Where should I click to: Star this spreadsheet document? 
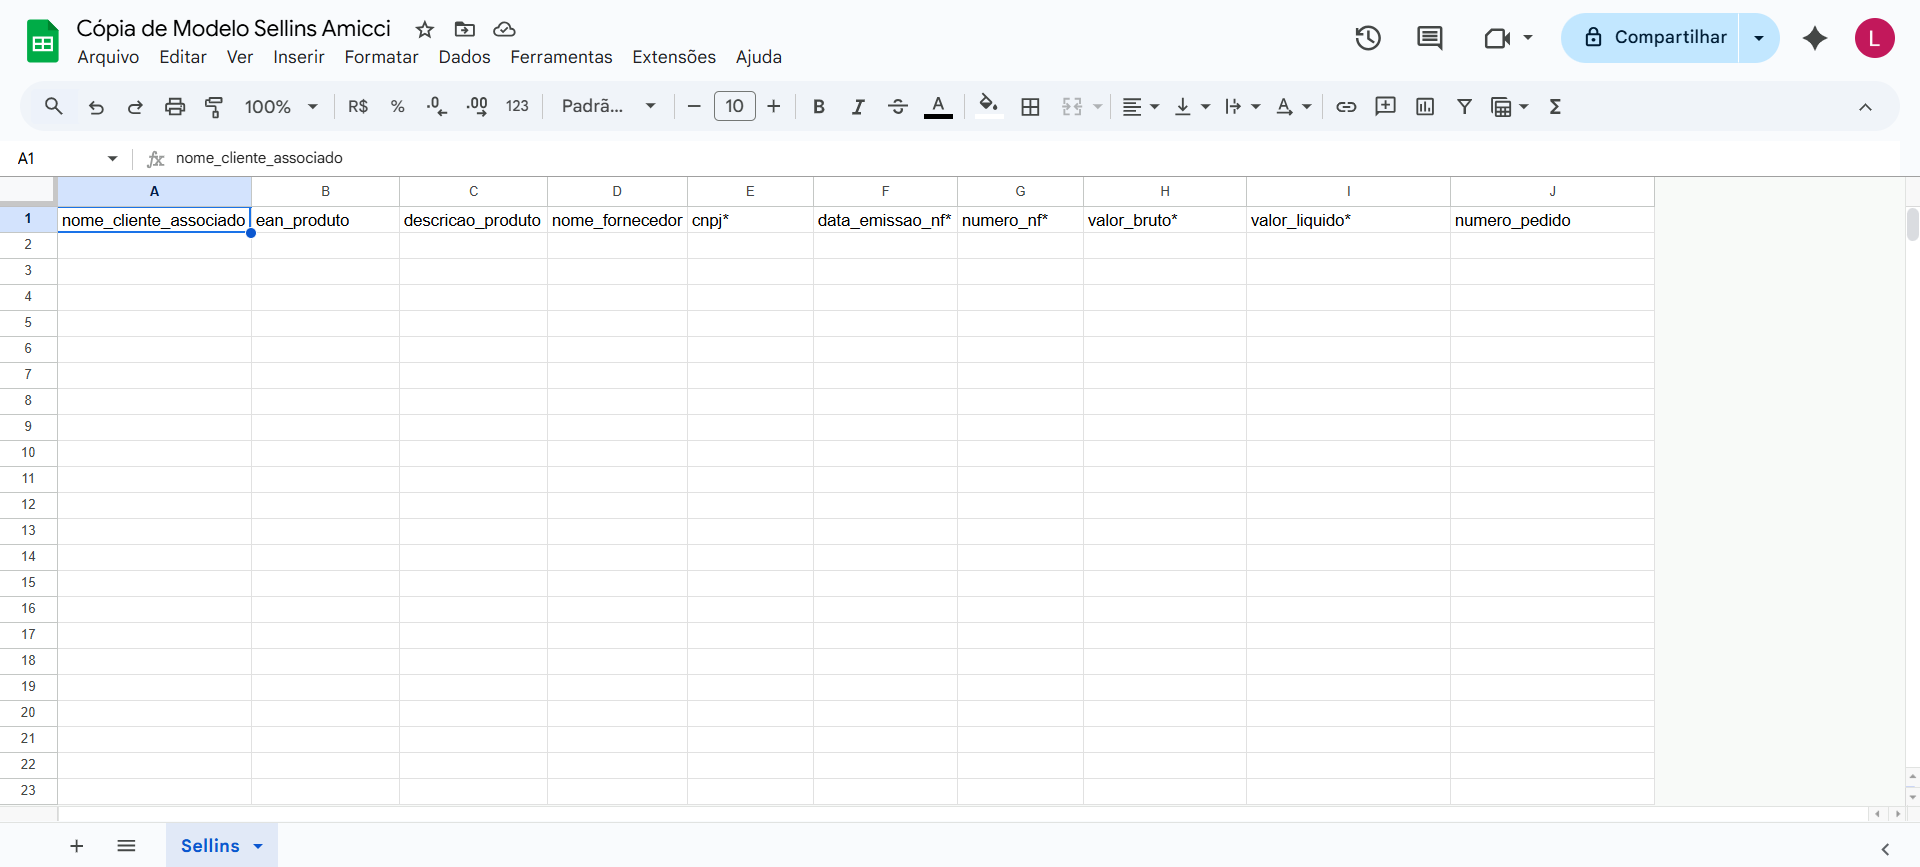coord(425,29)
